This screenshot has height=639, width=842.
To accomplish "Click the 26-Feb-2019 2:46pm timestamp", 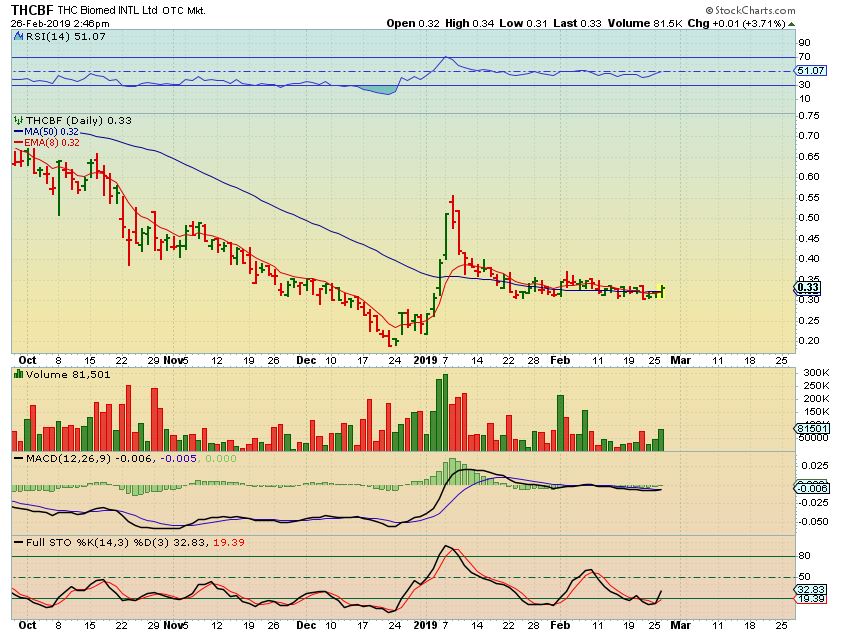I will (x=60, y=24).
